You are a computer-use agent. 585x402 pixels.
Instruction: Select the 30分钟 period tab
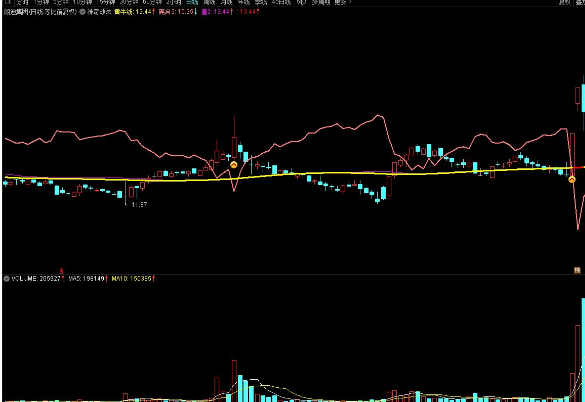click(129, 2)
